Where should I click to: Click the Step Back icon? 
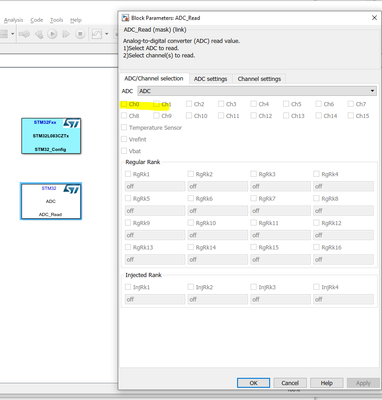click(x=39, y=34)
